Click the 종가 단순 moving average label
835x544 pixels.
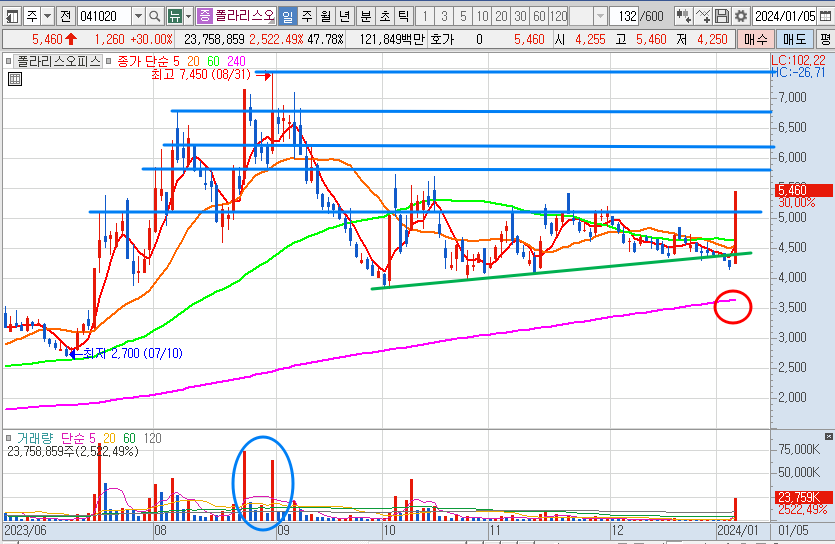(143, 61)
